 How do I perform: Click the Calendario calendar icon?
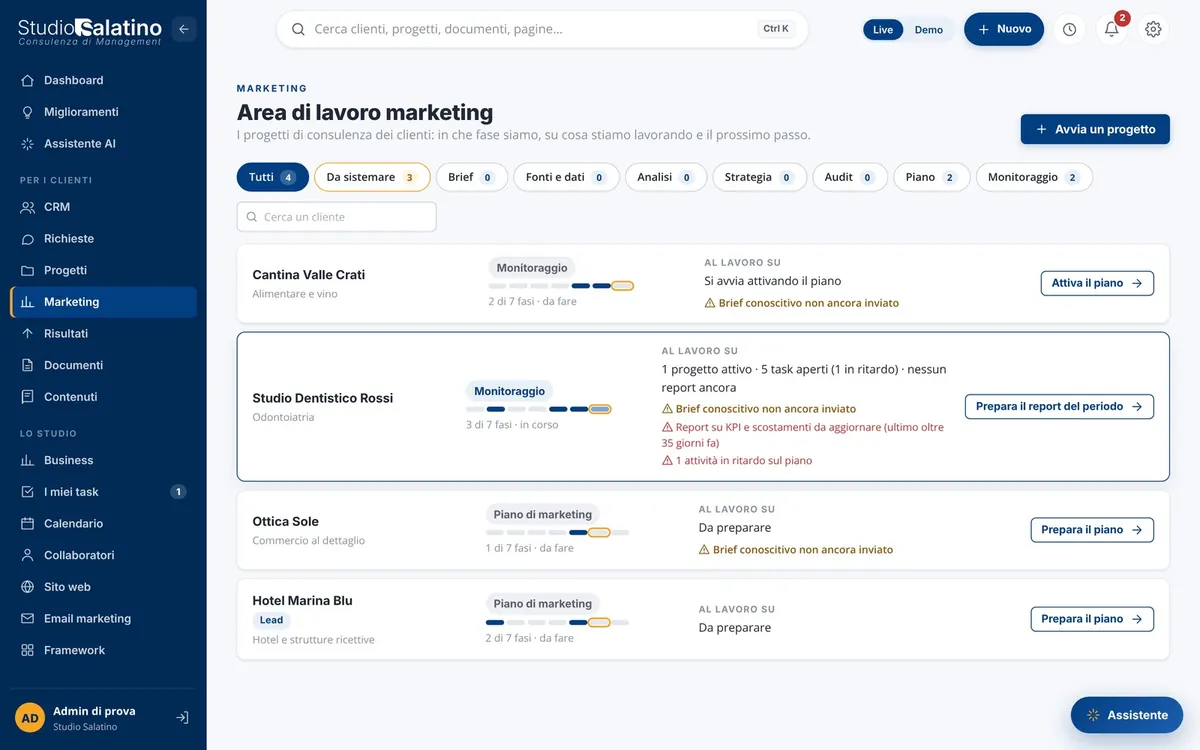[28, 524]
